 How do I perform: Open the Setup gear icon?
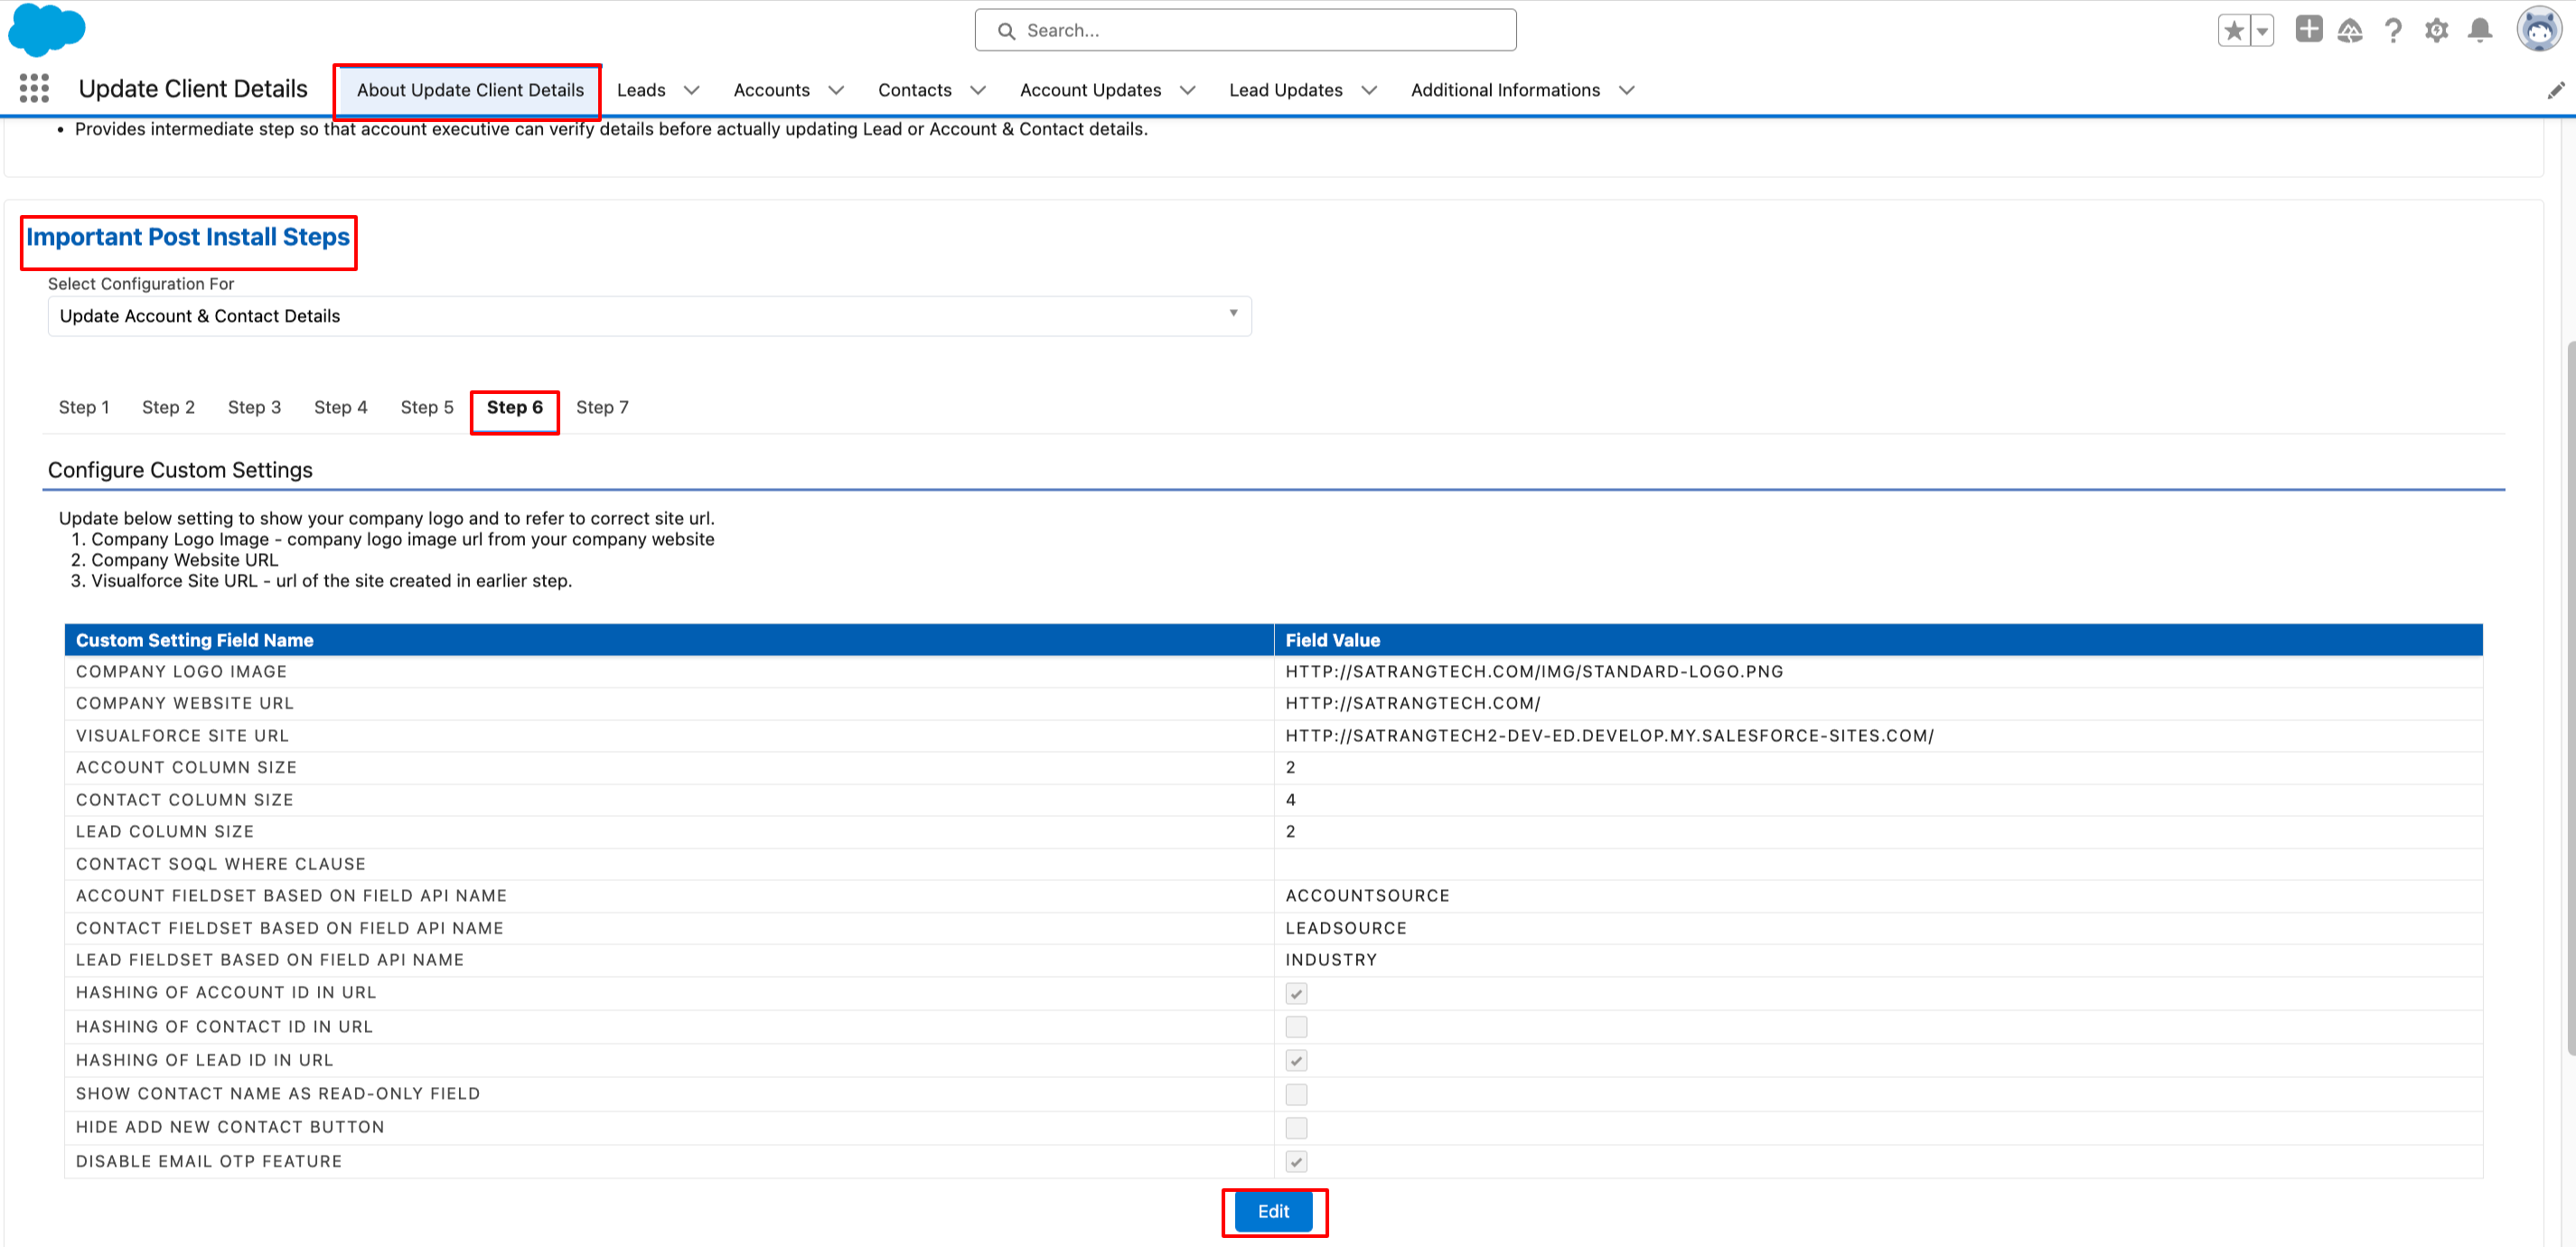click(x=2436, y=31)
